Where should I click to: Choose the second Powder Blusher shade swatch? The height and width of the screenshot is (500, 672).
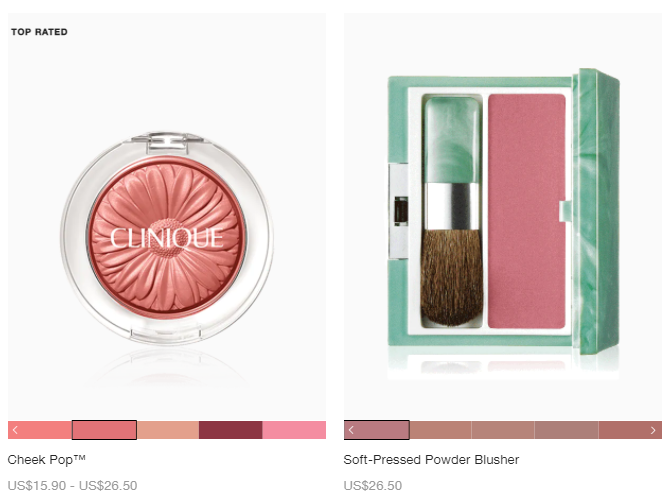pos(441,430)
